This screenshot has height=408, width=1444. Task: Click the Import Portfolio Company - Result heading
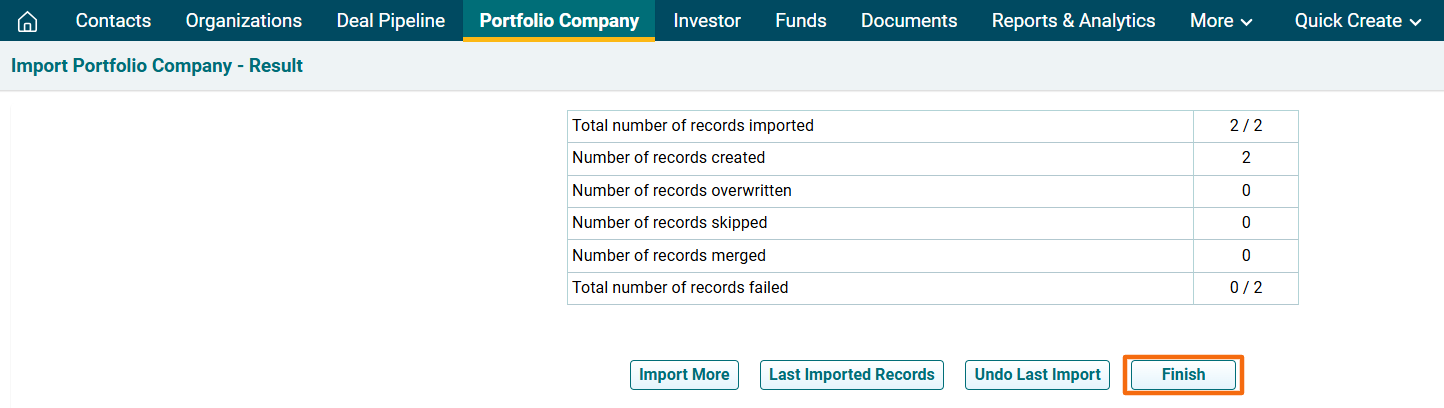[x=157, y=66]
